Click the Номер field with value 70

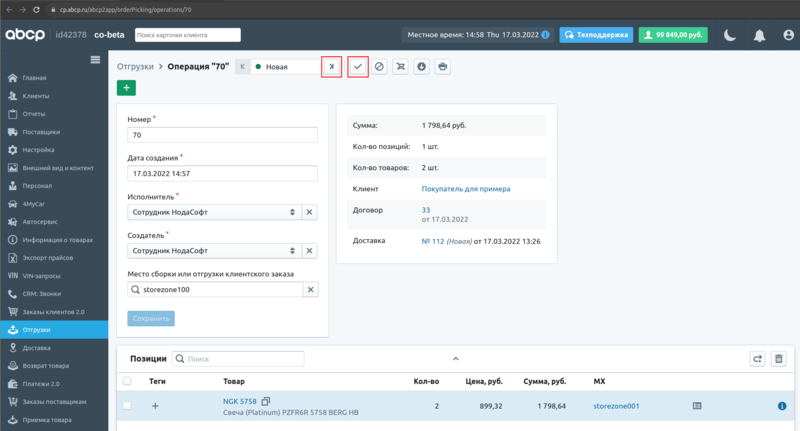coord(222,135)
